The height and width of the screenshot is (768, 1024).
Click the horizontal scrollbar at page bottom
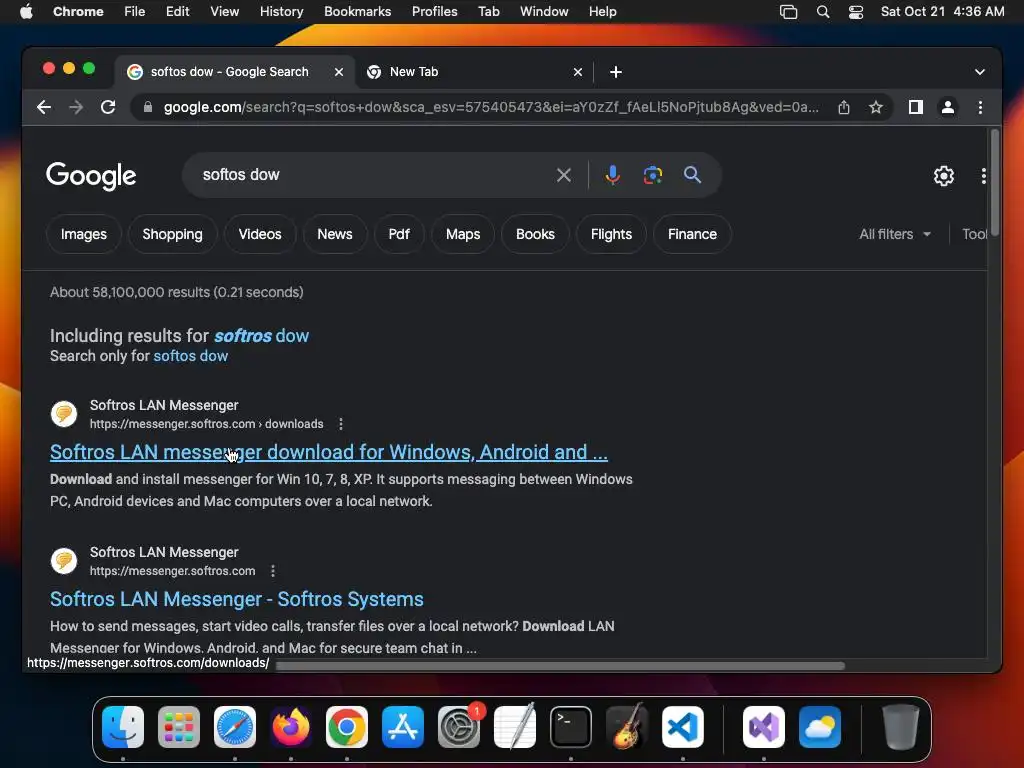point(560,666)
